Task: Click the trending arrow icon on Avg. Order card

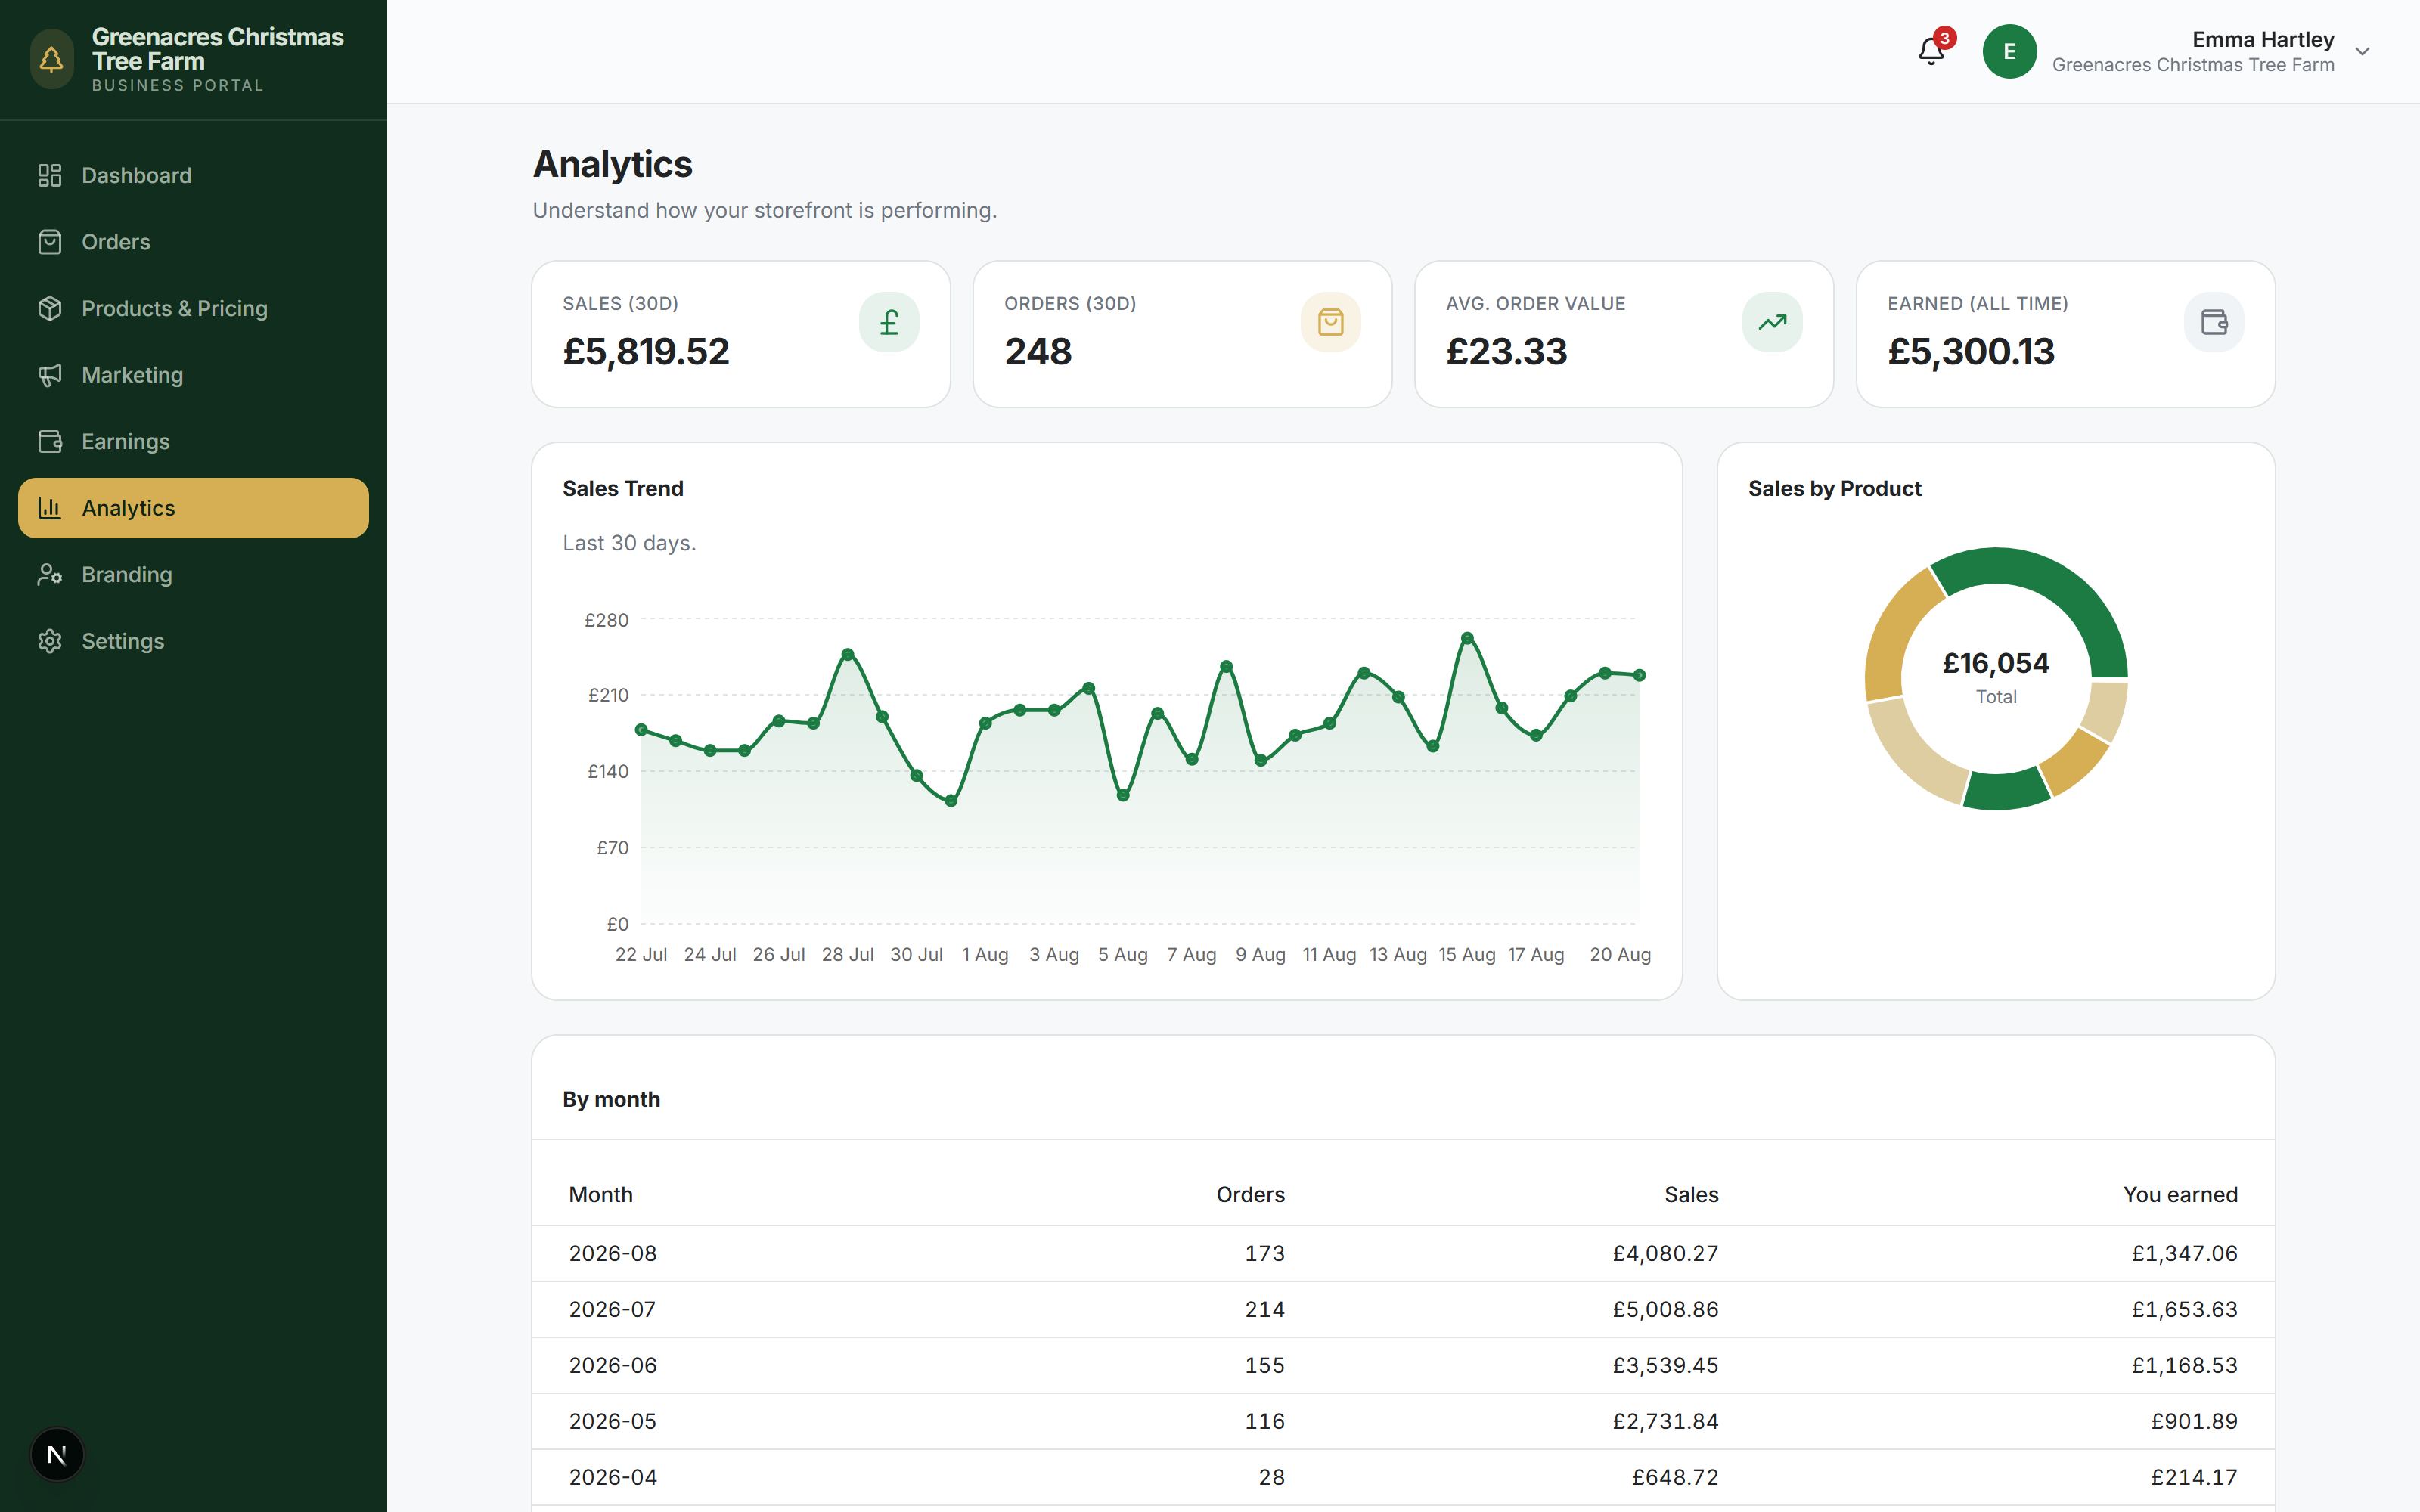Action: 1773,322
